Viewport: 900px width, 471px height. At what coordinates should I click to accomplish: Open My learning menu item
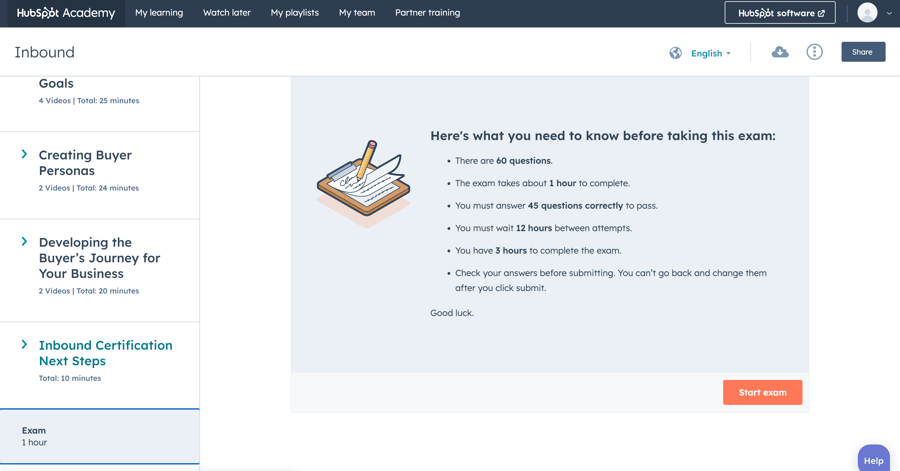159,13
